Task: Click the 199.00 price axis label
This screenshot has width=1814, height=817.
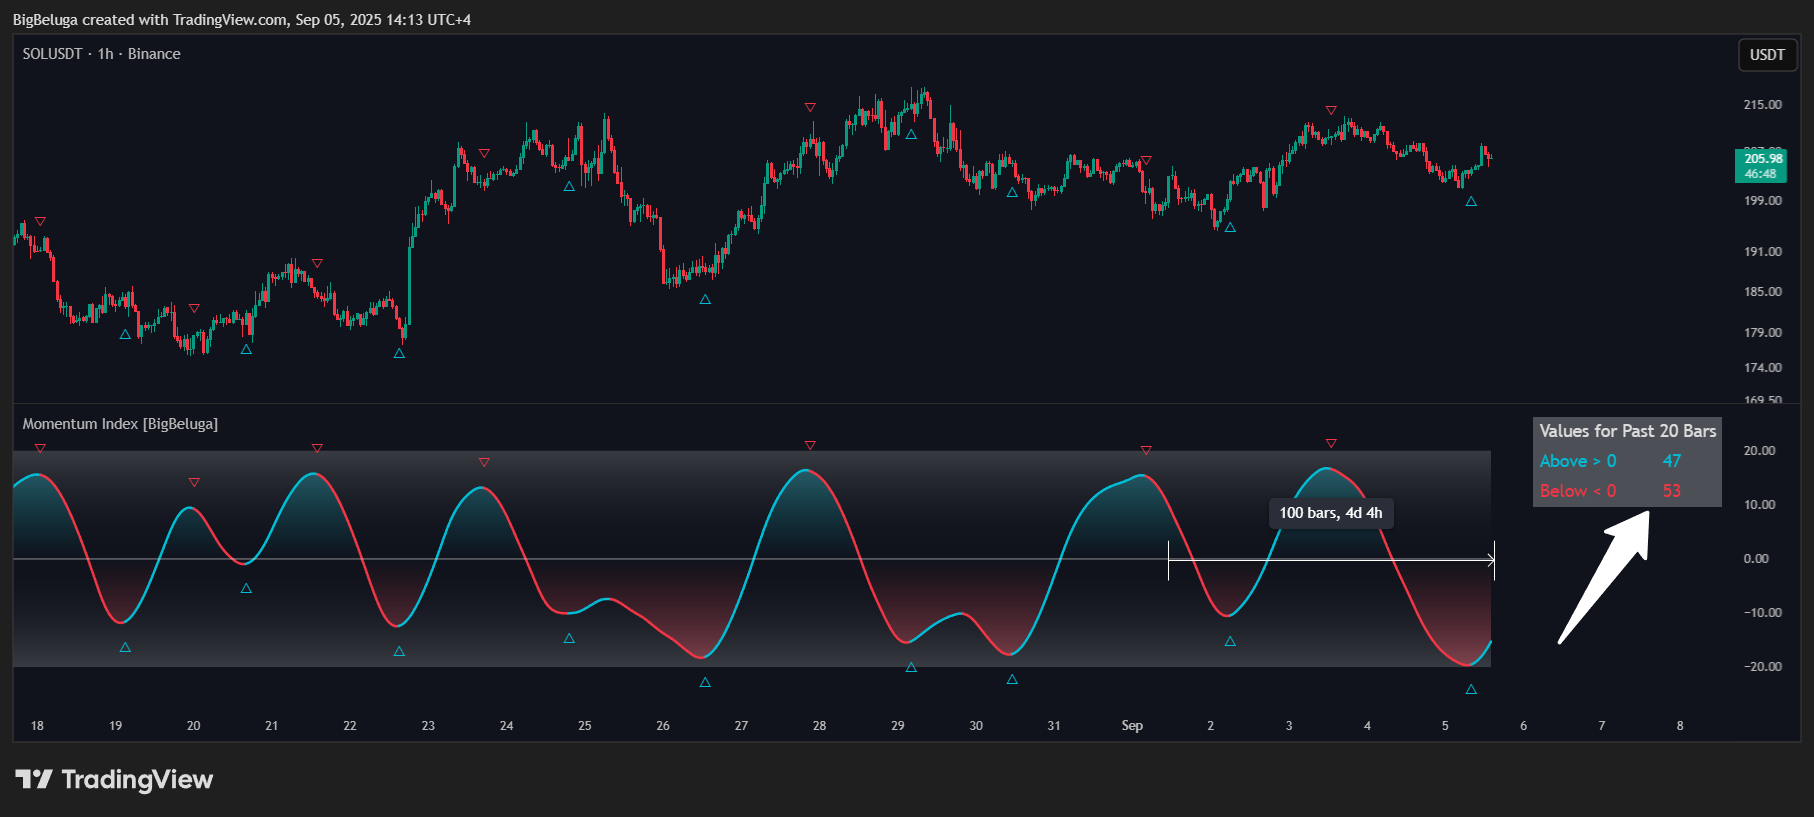Action: pyautogui.click(x=1763, y=201)
